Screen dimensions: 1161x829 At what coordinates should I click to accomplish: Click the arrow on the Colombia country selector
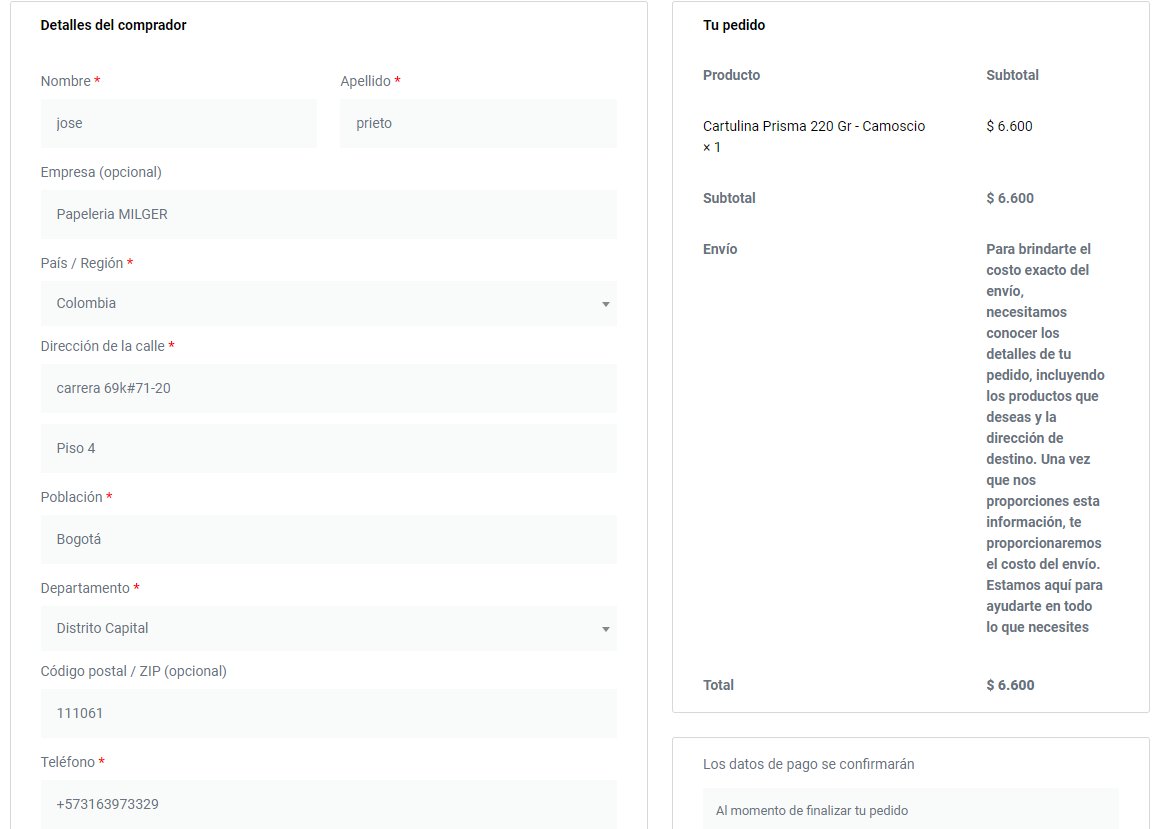[605, 304]
